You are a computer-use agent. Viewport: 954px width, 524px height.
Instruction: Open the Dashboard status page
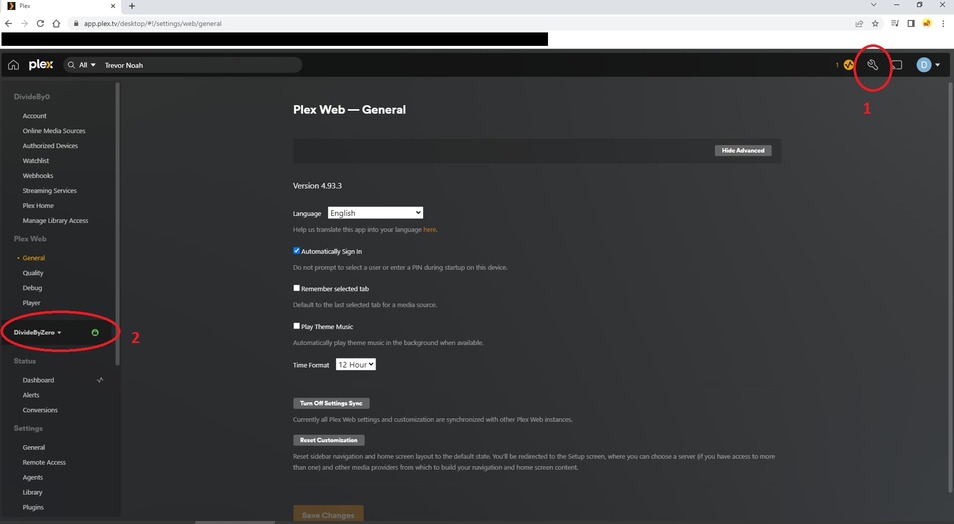tap(38, 380)
